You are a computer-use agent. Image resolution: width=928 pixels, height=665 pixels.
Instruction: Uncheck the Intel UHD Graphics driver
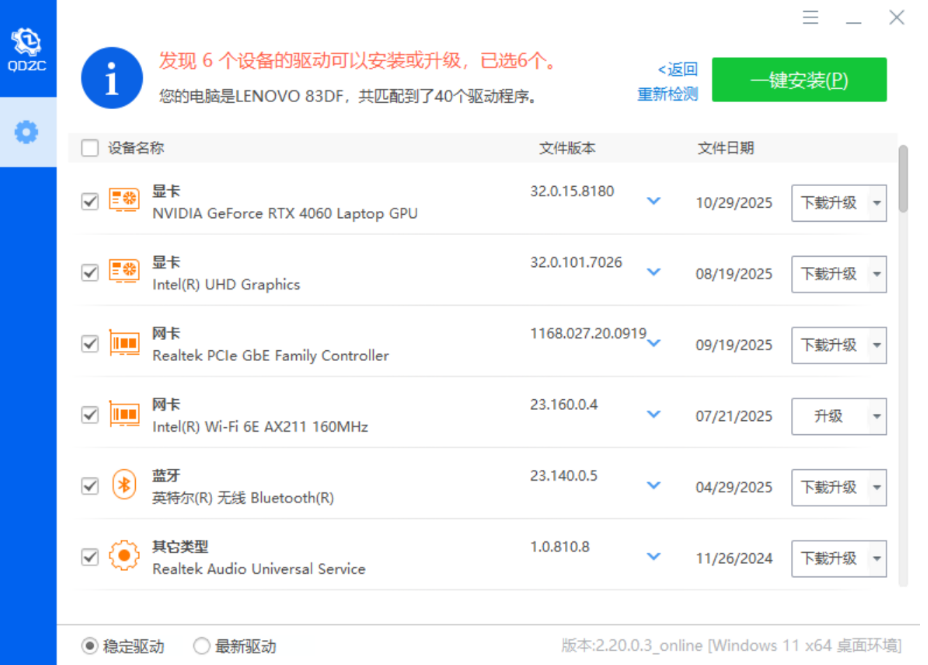coord(89,272)
